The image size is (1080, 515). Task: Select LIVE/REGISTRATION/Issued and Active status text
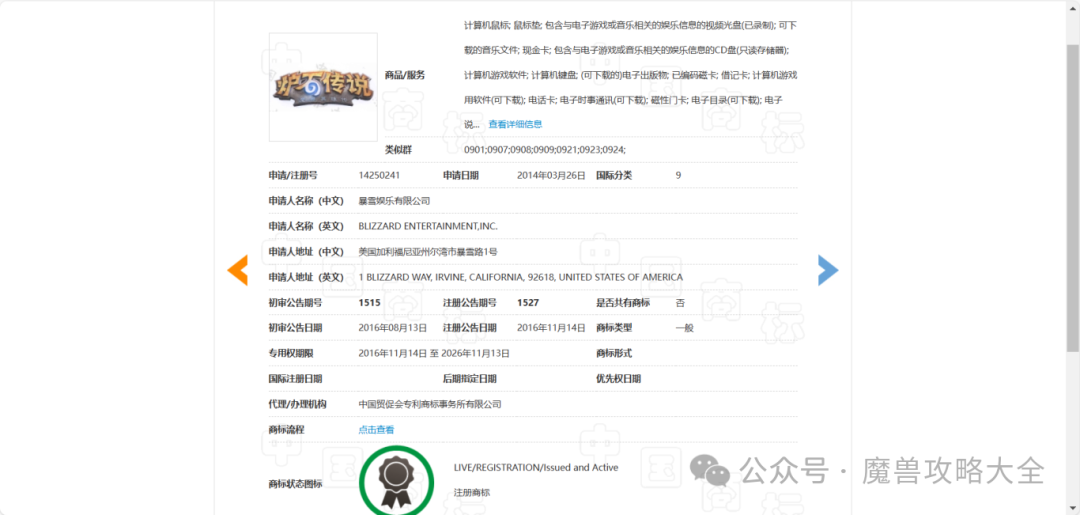(x=536, y=467)
